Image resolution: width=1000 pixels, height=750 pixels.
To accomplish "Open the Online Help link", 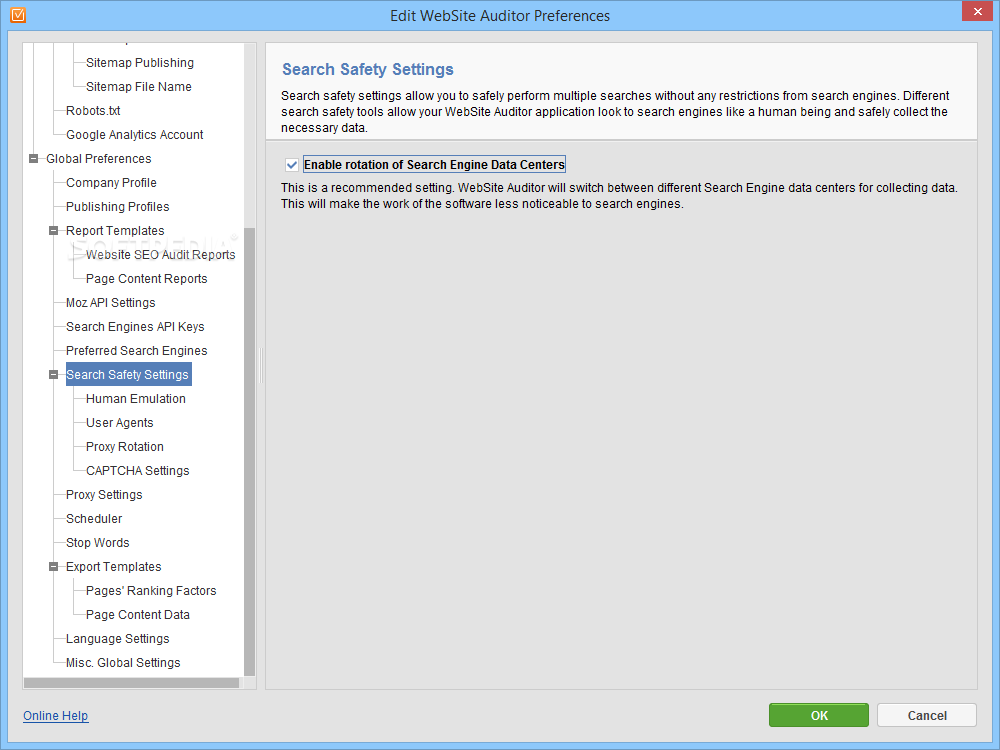I will (x=55, y=716).
